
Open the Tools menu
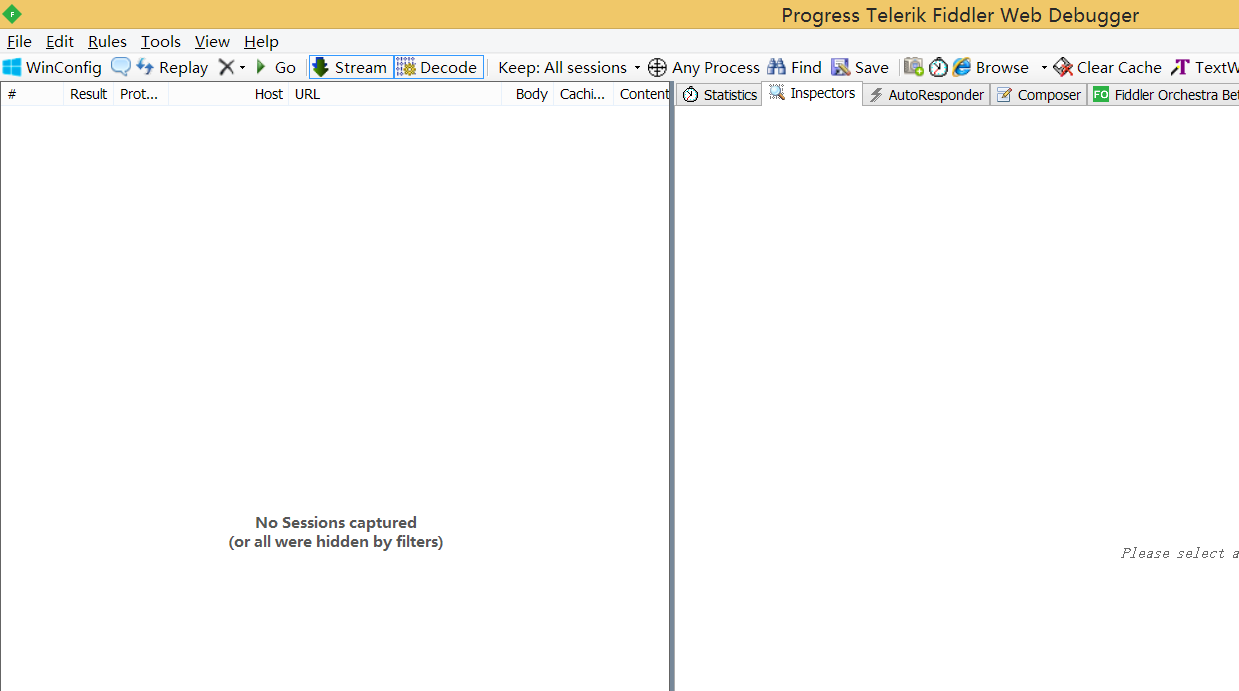(x=161, y=41)
